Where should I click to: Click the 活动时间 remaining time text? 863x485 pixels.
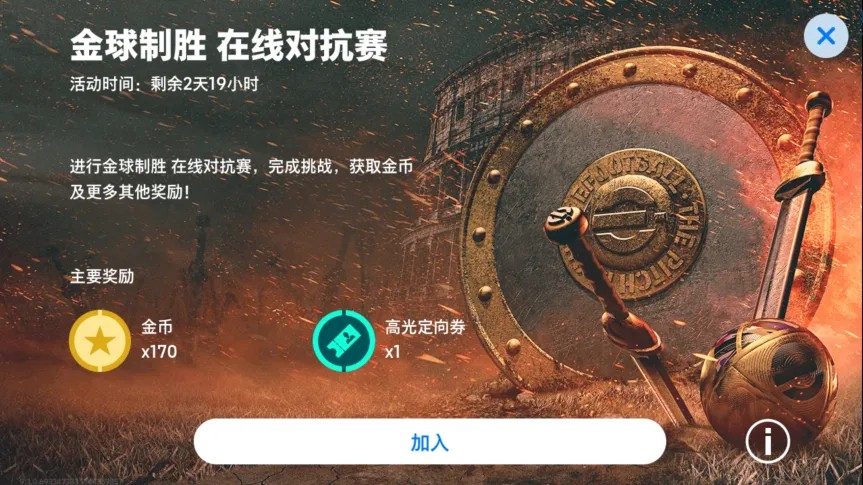(164, 84)
